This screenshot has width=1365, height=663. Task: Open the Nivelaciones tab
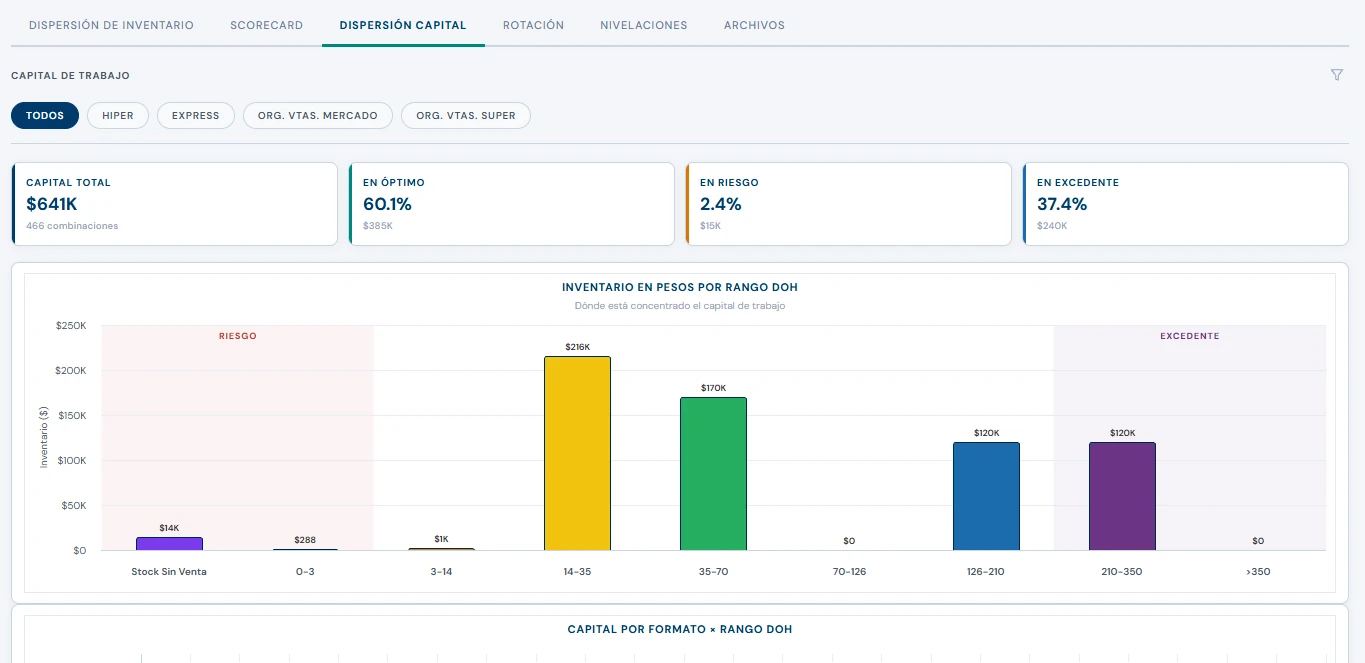click(644, 25)
